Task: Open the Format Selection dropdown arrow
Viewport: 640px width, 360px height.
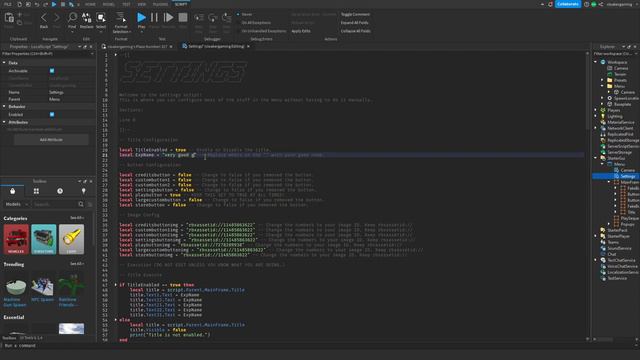Action: [x=130, y=32]
